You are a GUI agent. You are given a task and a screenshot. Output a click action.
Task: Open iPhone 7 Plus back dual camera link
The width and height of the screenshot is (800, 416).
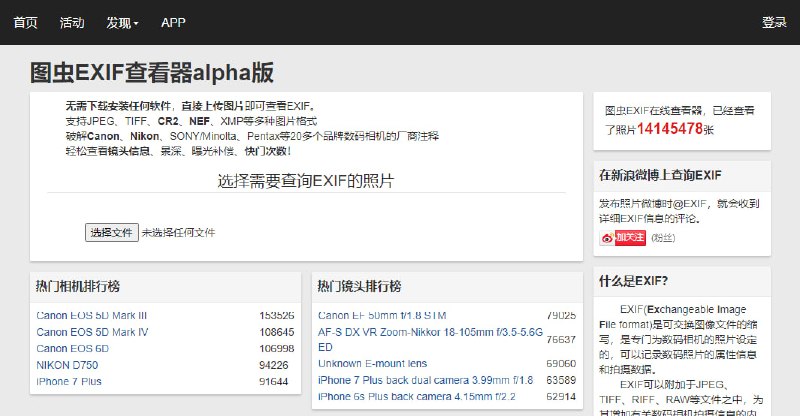426,380
